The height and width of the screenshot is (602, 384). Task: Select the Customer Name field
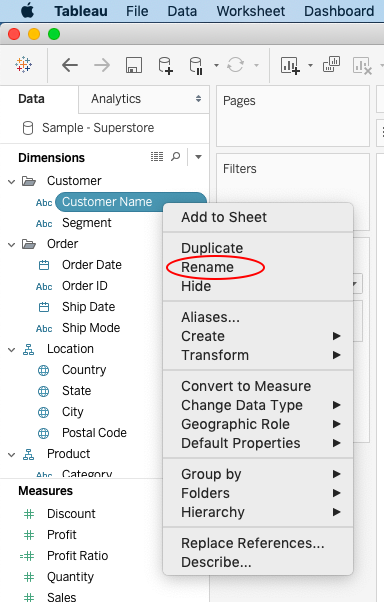(x=131, y=202)
